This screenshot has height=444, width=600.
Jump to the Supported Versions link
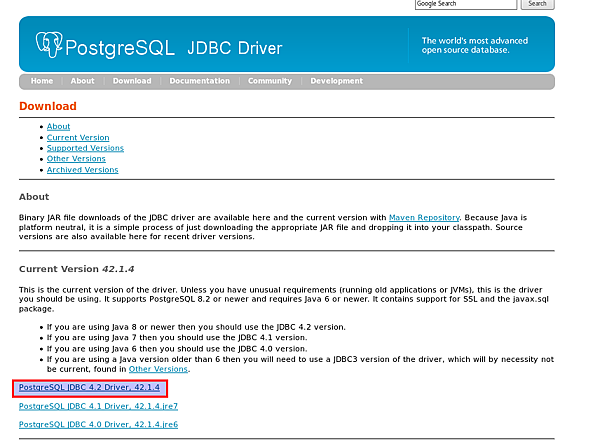[x=85, y=148]
